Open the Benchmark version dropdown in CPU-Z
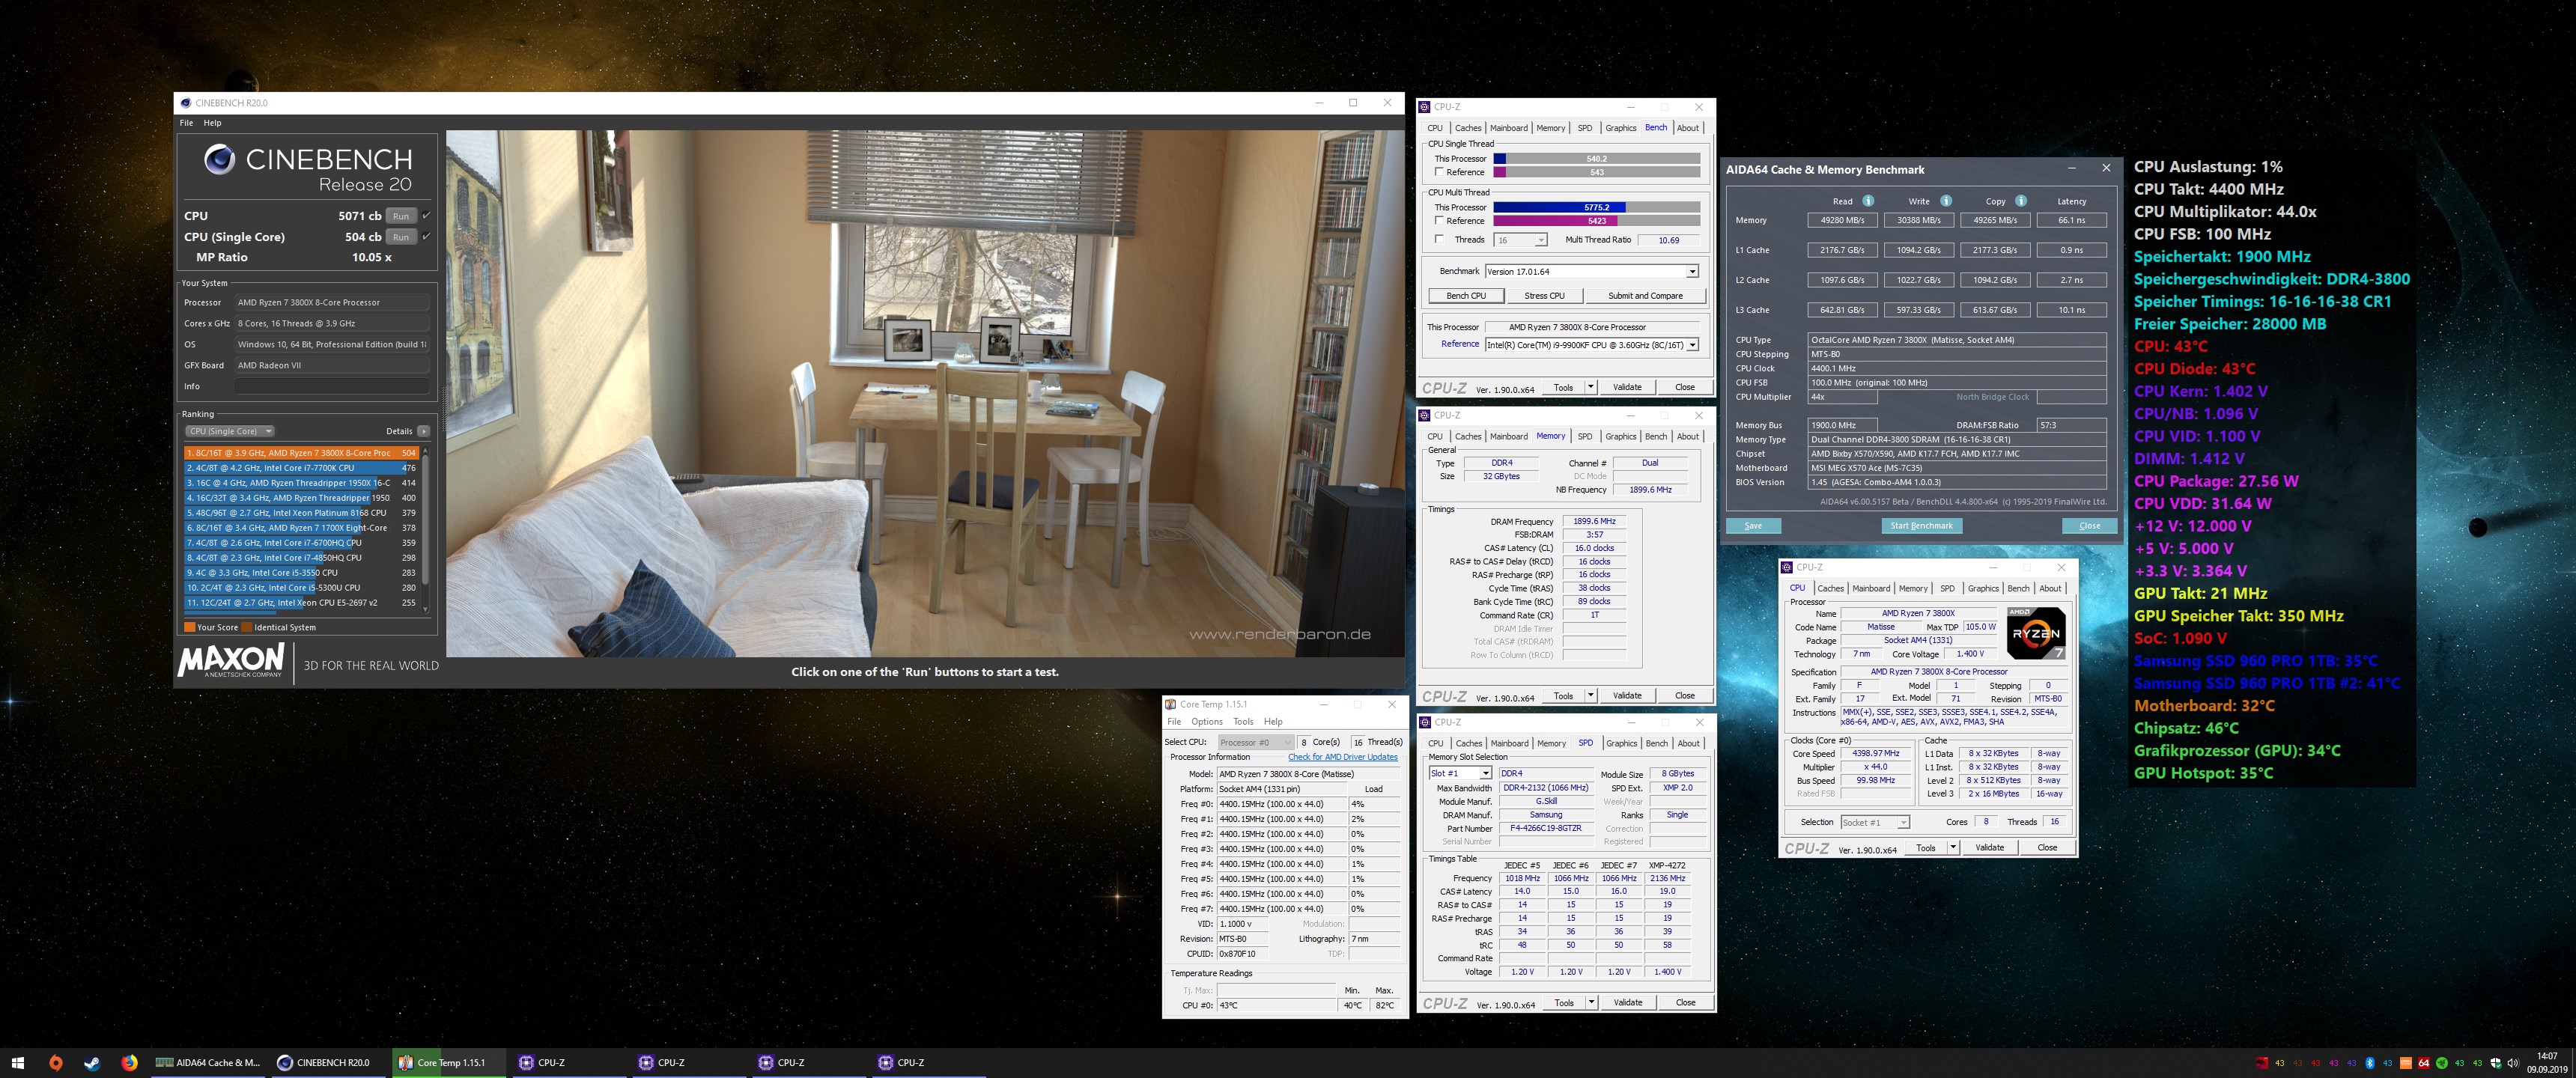Screen dimensions: 2576x1078 (x=1692, y=272)
